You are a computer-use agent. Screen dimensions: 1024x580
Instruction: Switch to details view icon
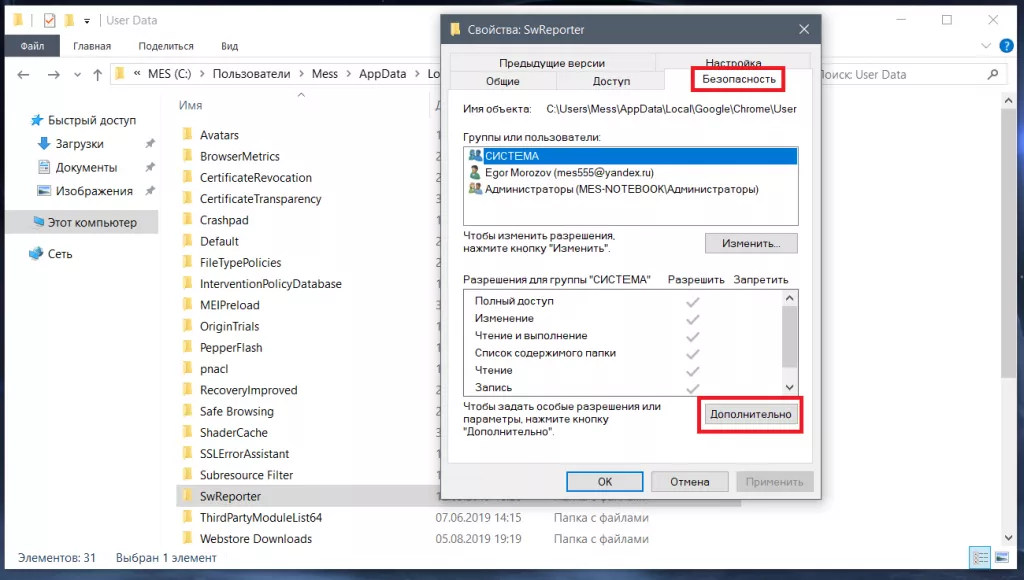[980, 558]
